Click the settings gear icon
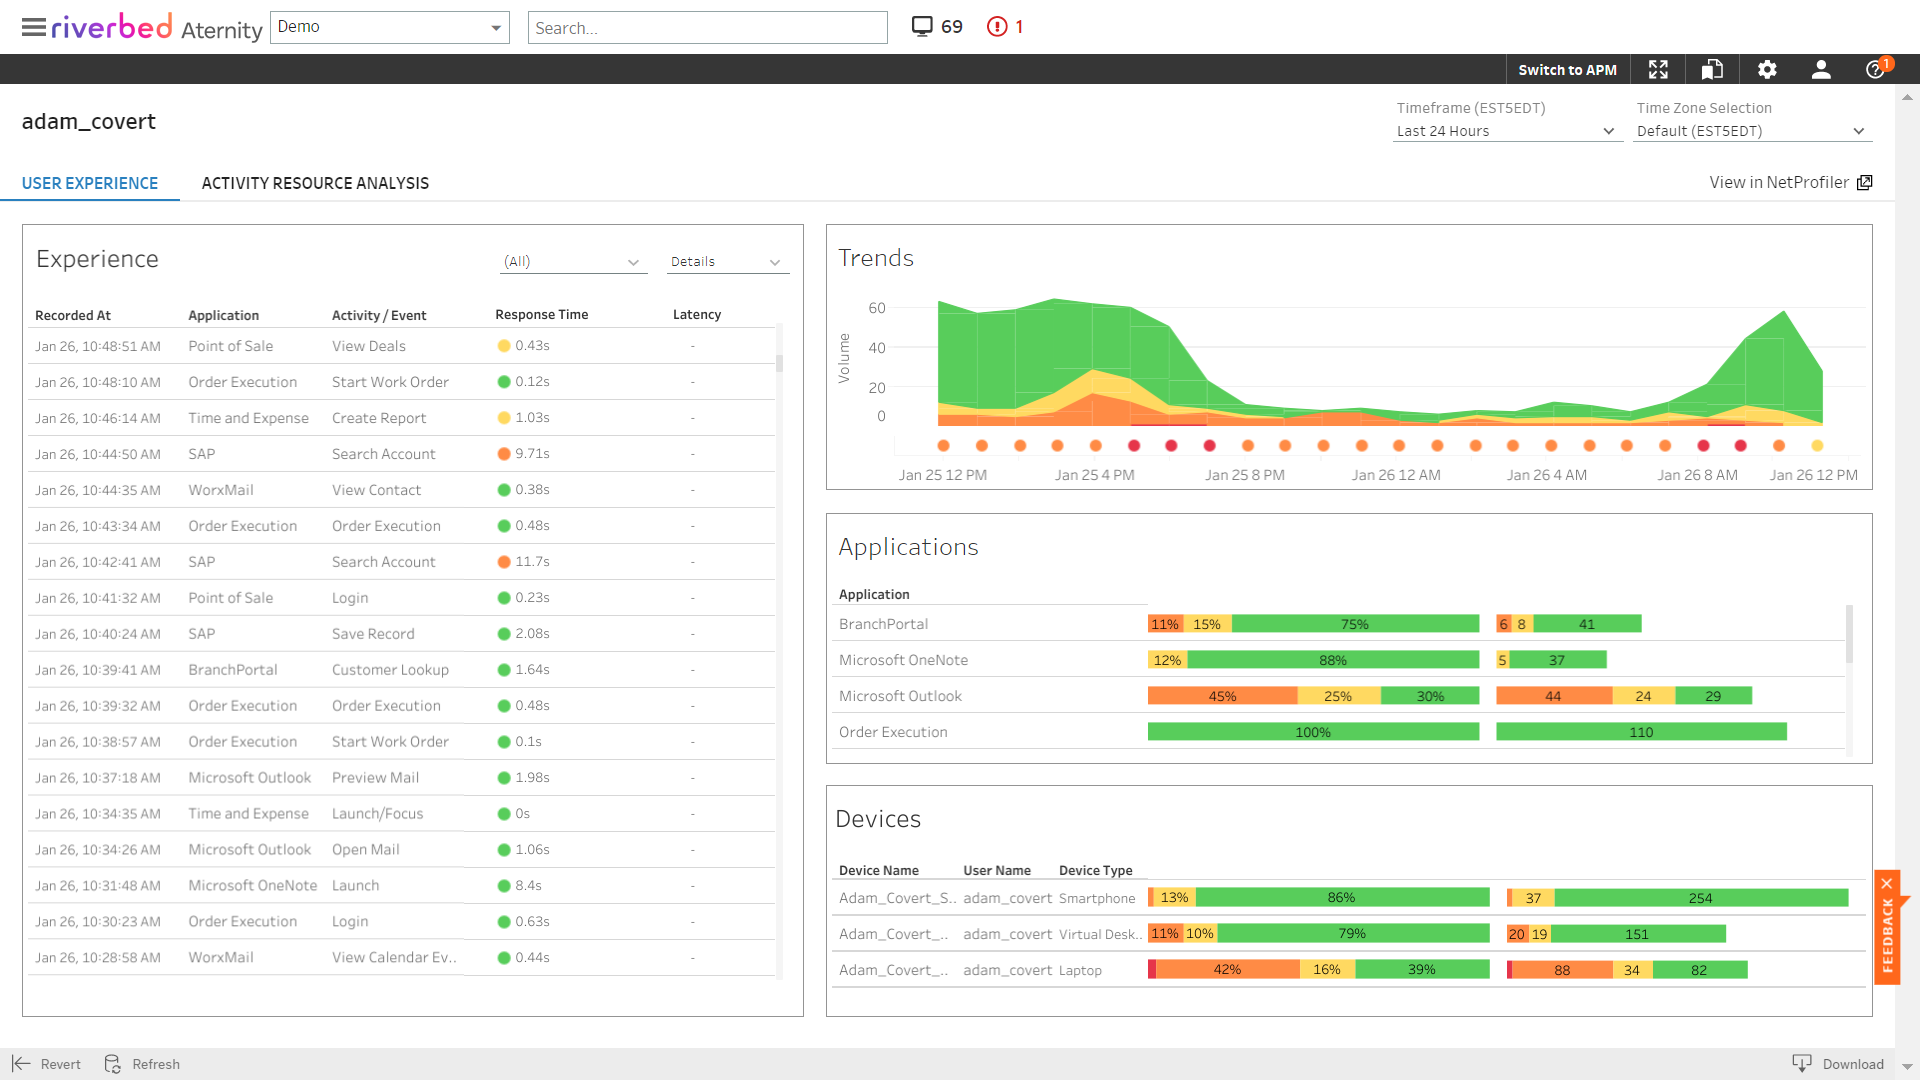Screen dimensions: 1920x1080 pyautogui.click(x=1767, y=71)
